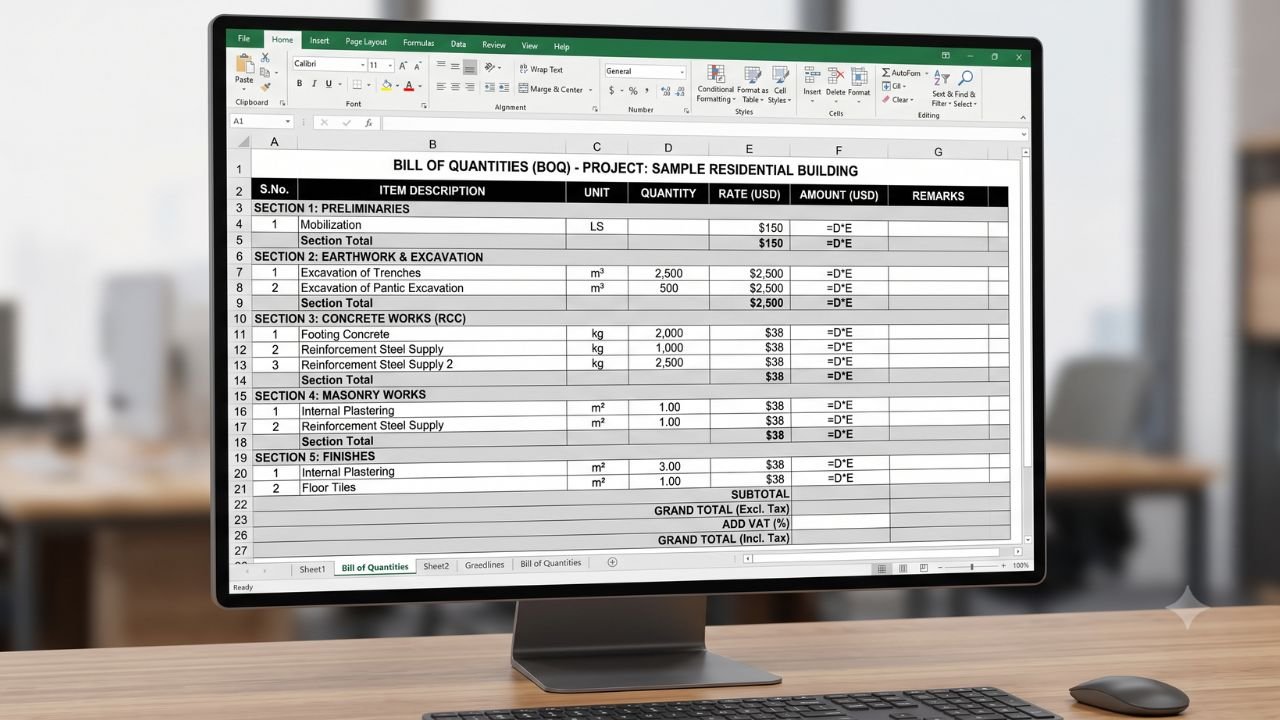Screen dimensions: 1280x720
Task: Click the Copy icon
Action: (265, 72)
